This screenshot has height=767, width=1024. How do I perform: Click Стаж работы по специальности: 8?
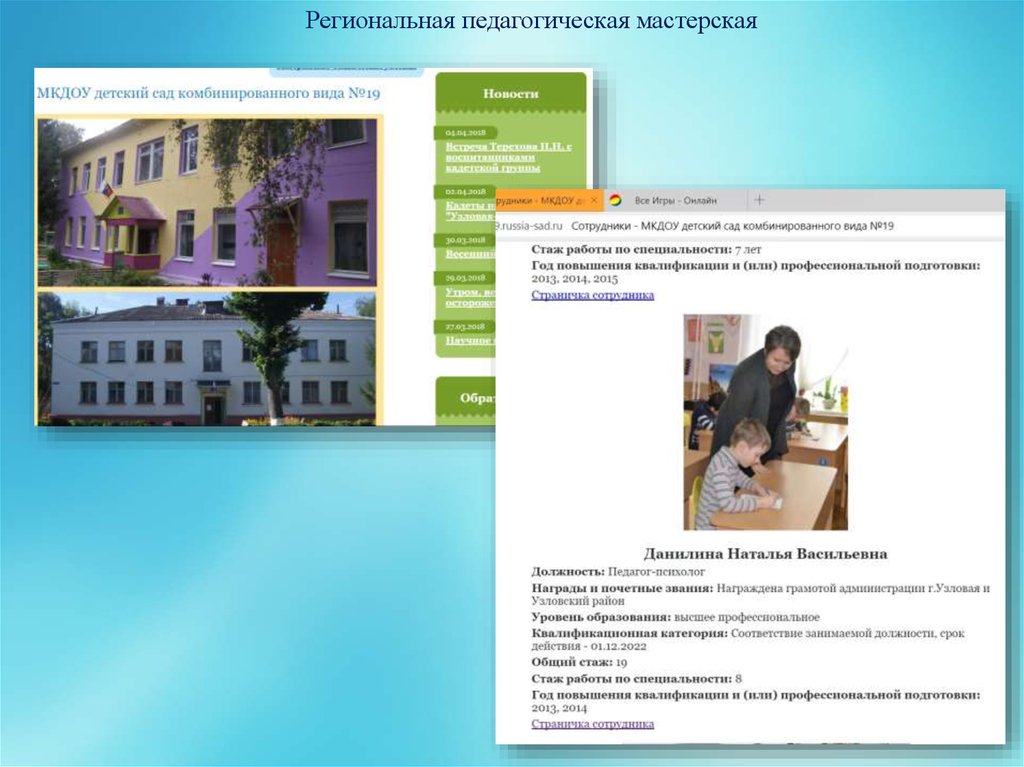pos(636,678)
